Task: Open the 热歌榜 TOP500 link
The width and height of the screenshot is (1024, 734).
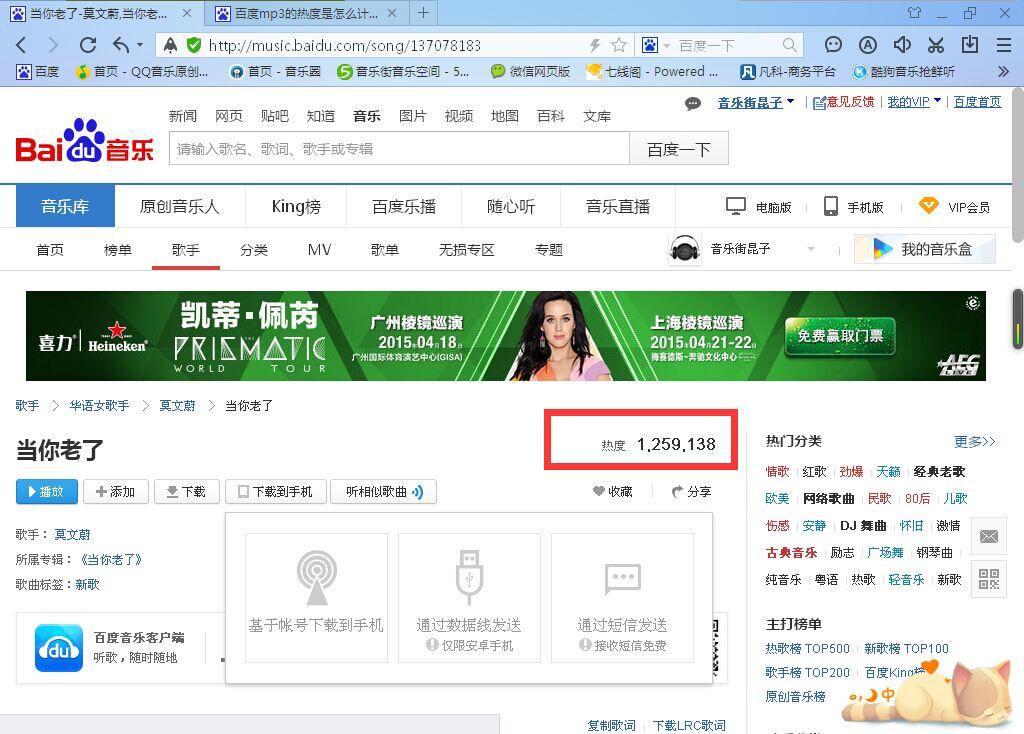Action: 807,648
